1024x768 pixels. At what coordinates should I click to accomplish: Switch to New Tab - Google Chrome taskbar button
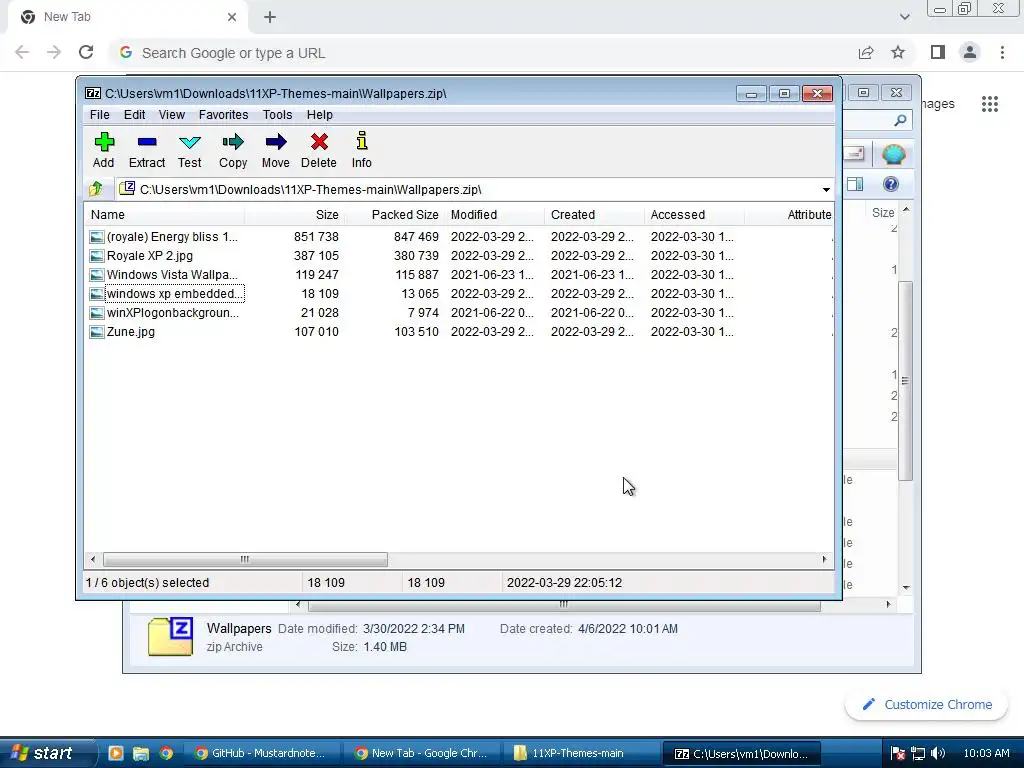tap(421, 753)
